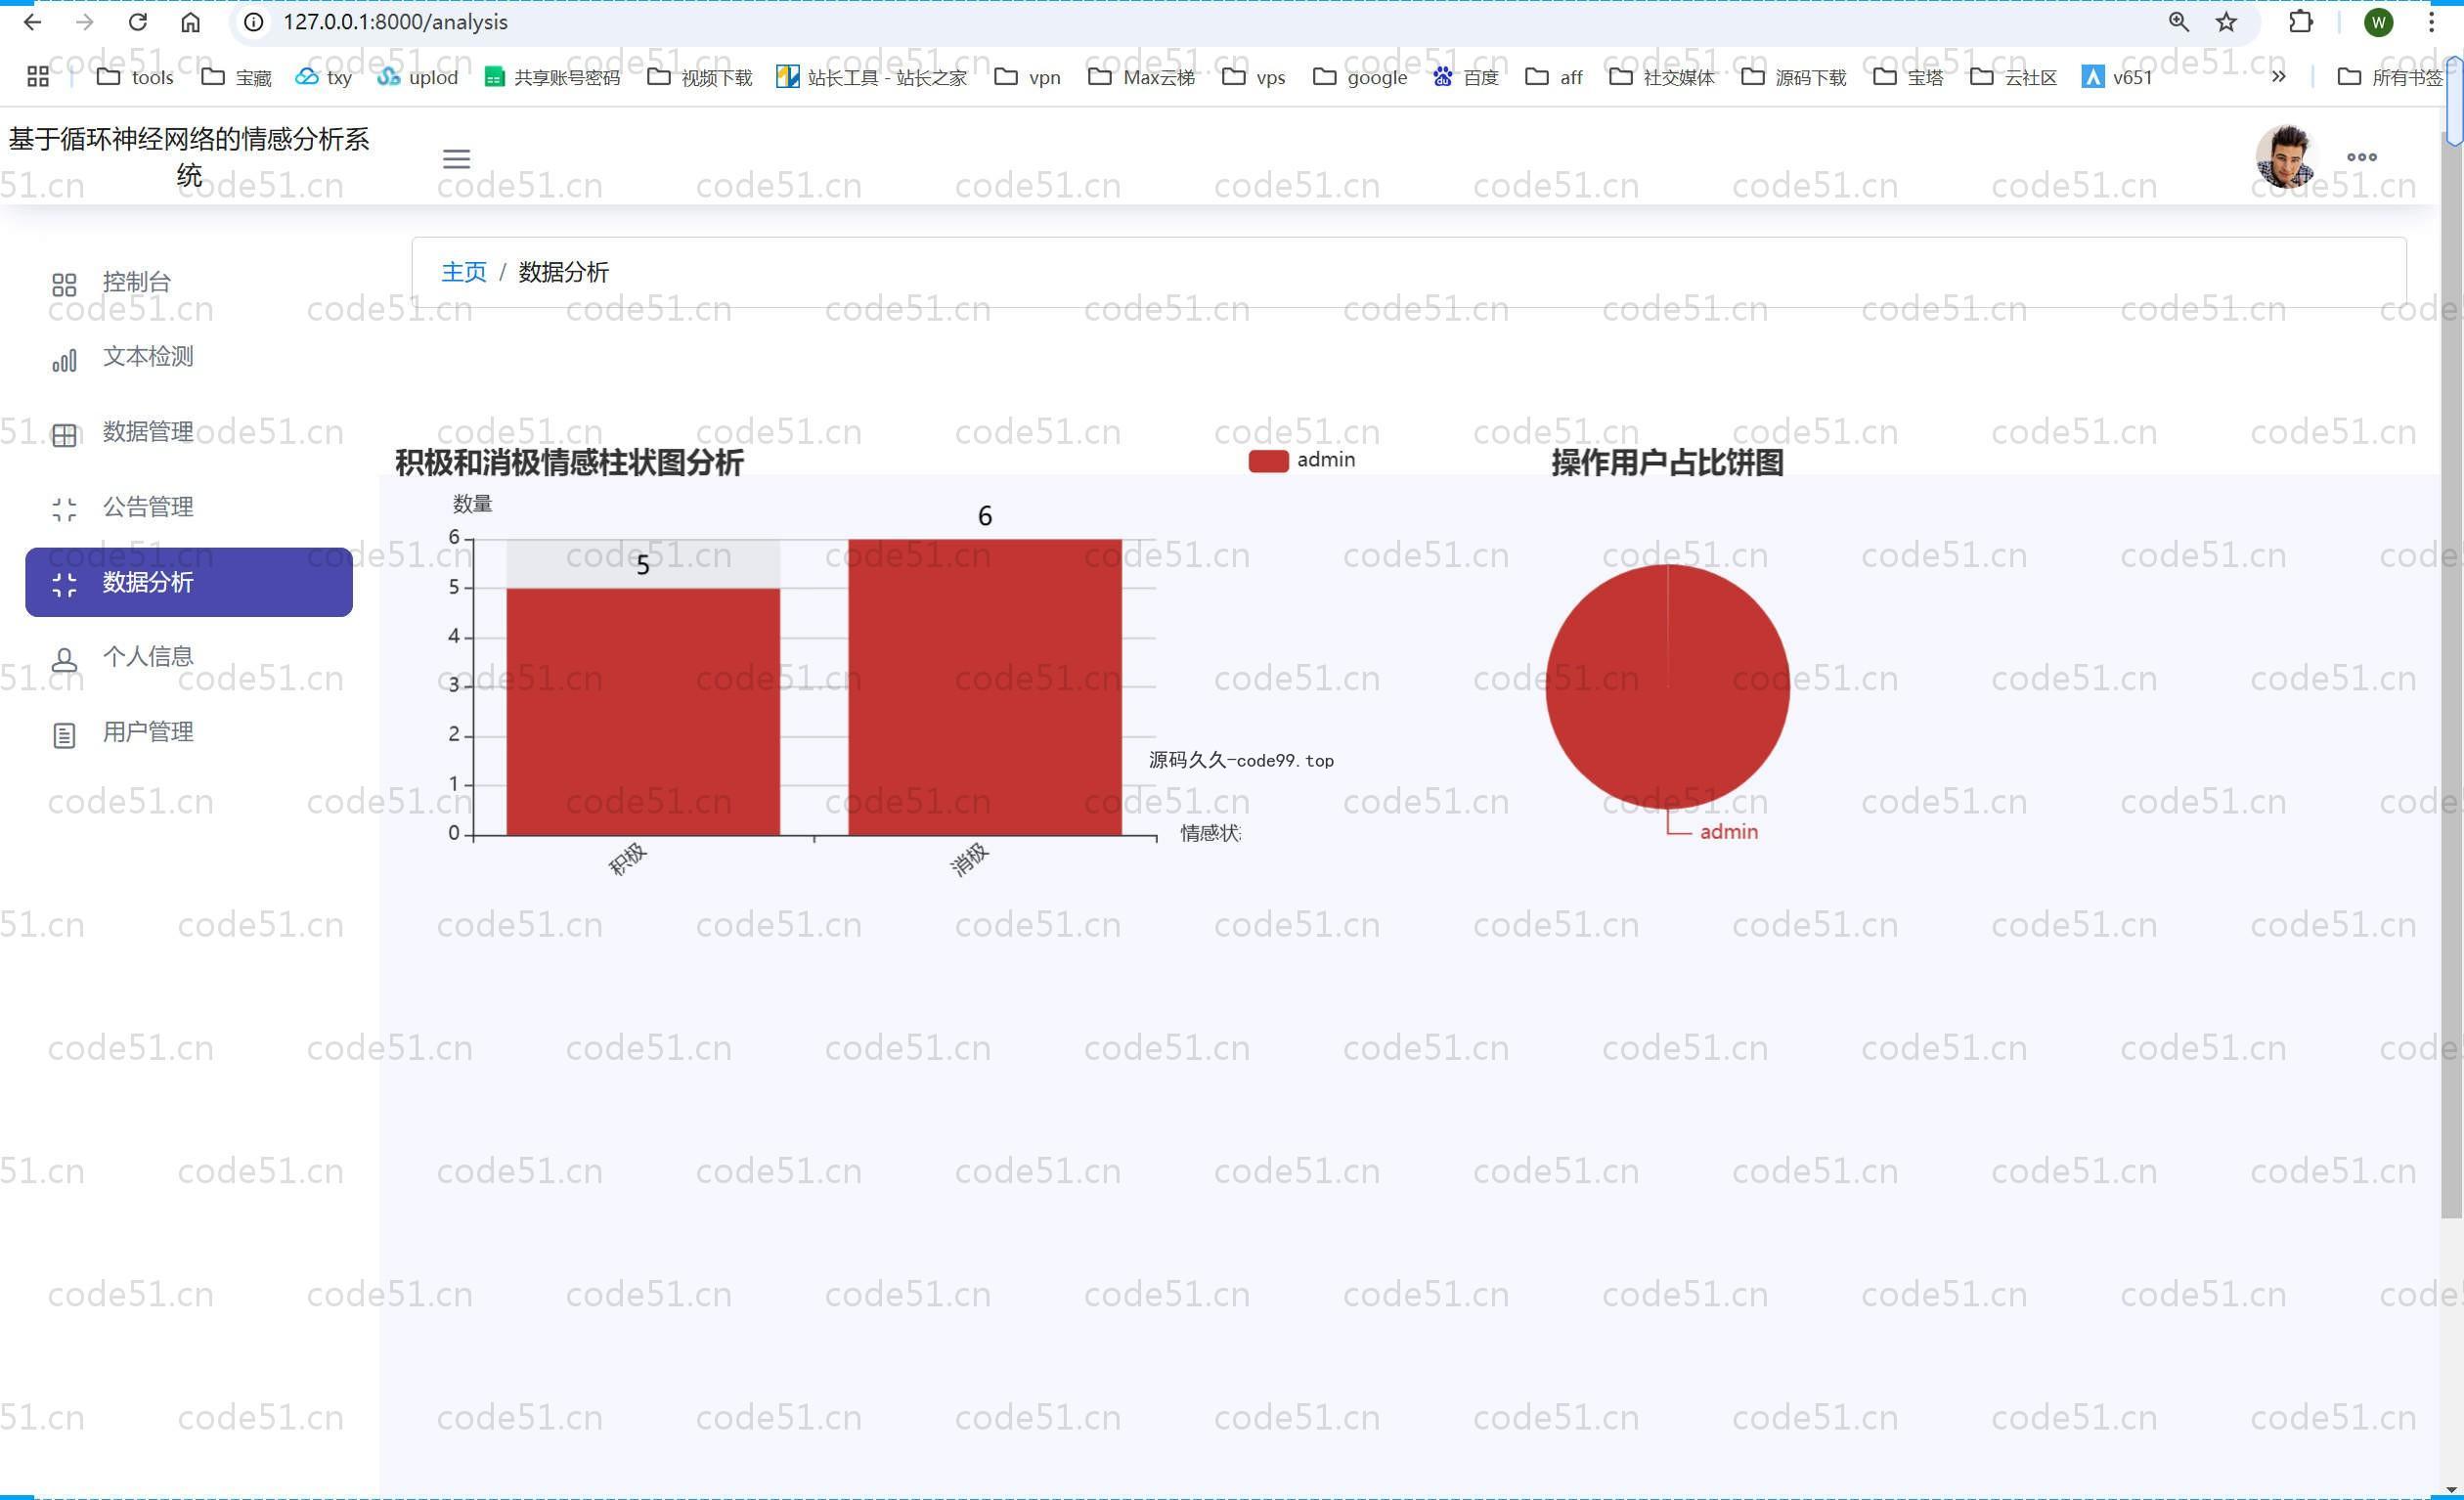Click the 积极 bar in the chart

click(643, 711)
